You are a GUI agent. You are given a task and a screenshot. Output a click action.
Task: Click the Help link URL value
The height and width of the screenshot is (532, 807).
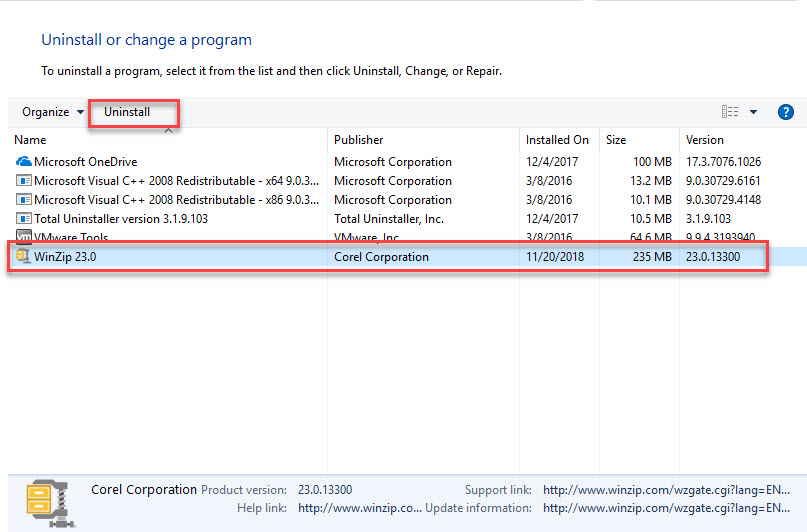pyautogui.click(x=360, y=508)
